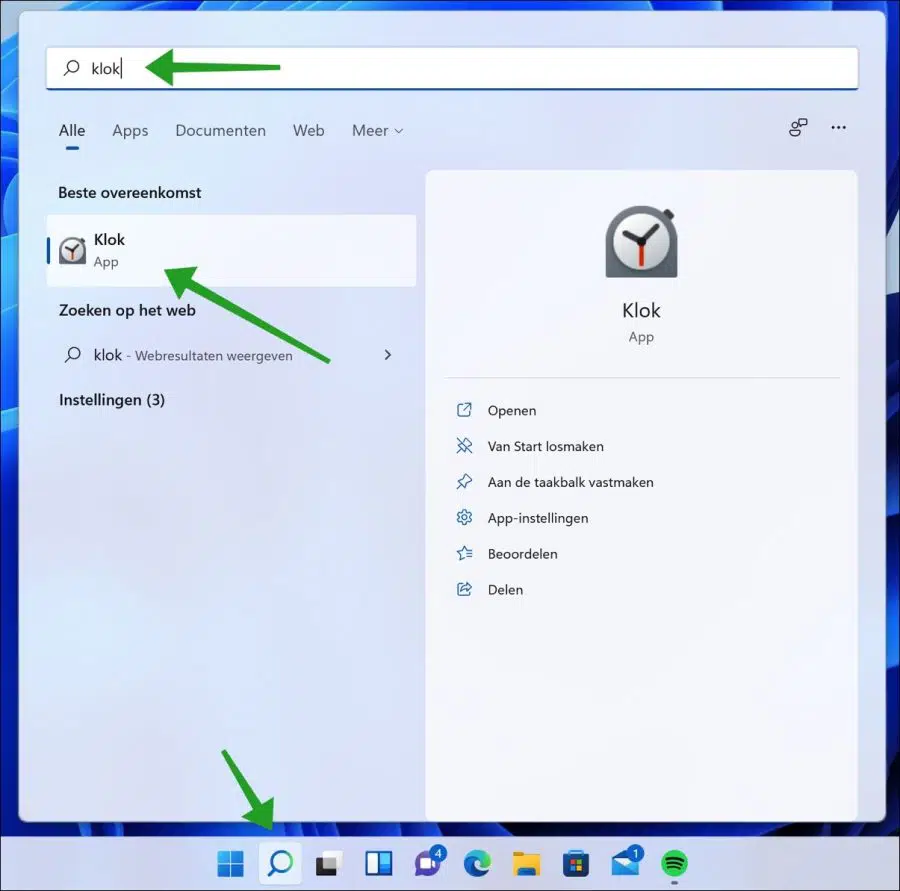The image size is (900, 891).
Task: Choose Van Start losmaken
Action: click(545, 446)
